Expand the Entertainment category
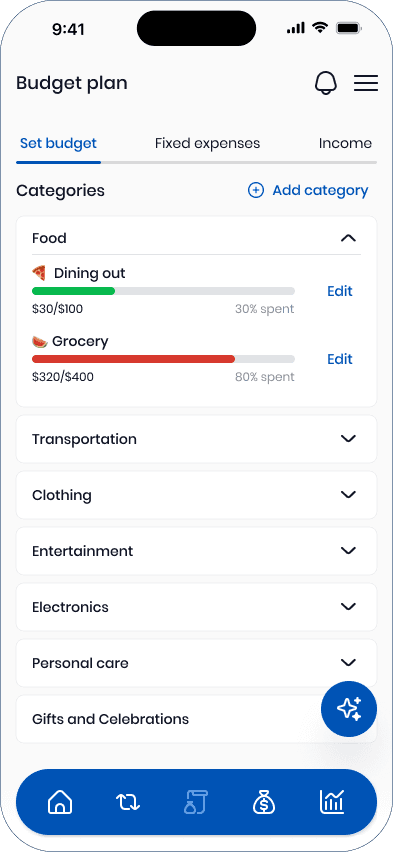Viewport: 393px width, 852px height. tap(196, 551)
